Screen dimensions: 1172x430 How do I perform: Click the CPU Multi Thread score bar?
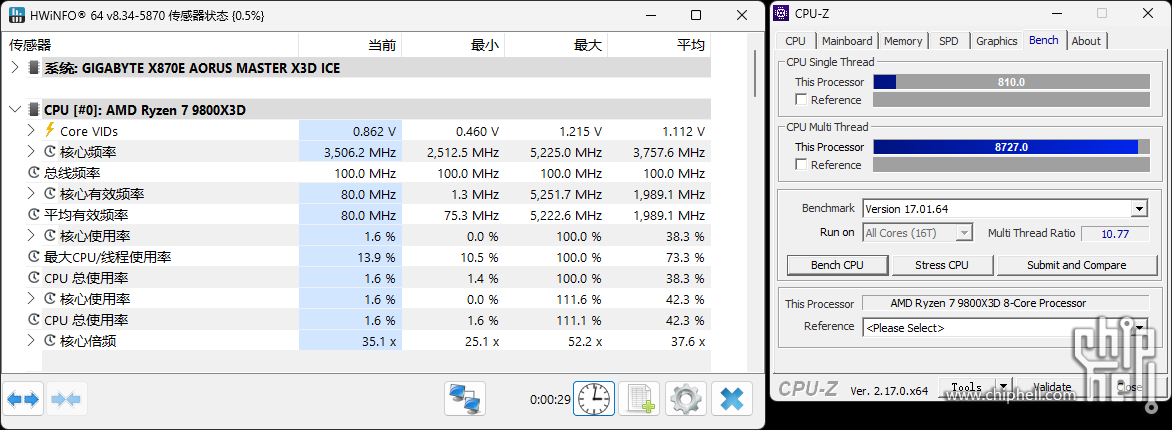tap(1010, 147)
